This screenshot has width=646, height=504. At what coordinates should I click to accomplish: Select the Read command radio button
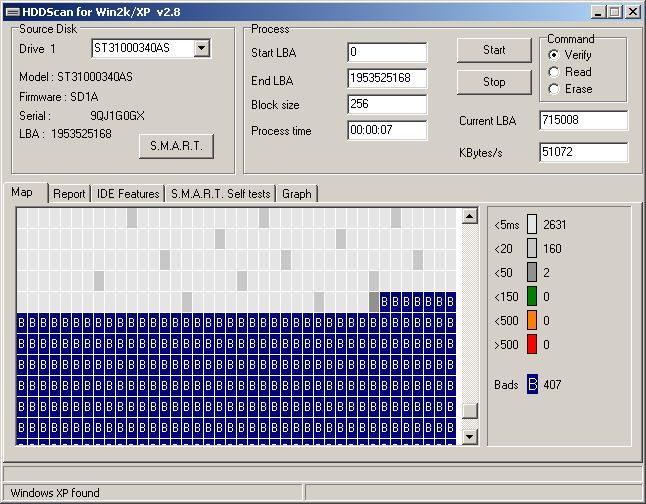(x=554, y=72)
